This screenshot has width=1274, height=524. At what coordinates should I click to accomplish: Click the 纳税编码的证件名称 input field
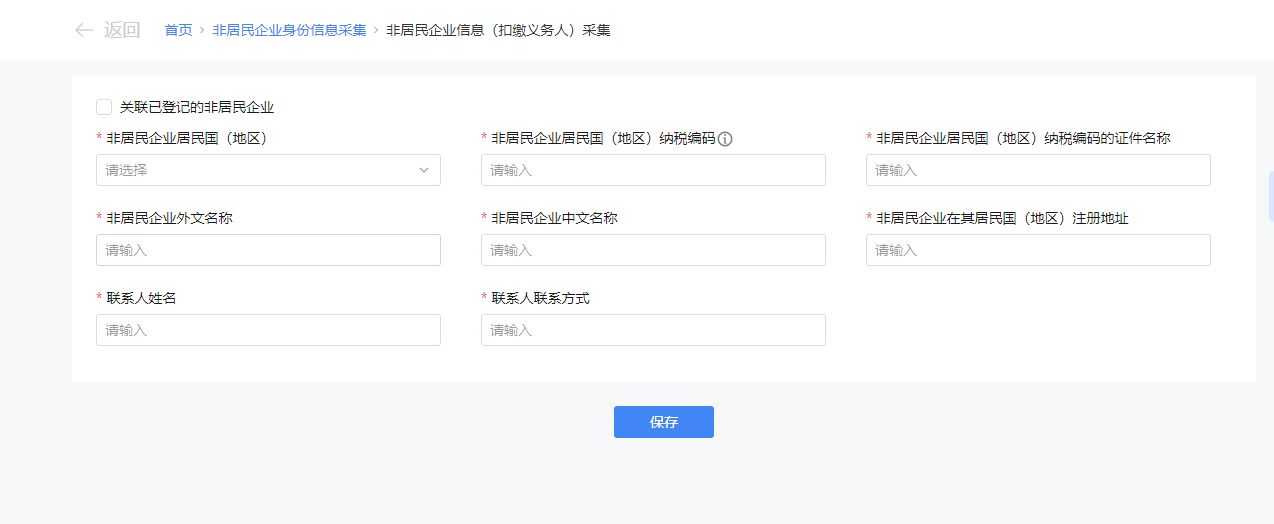click(x=1038, y=170)
